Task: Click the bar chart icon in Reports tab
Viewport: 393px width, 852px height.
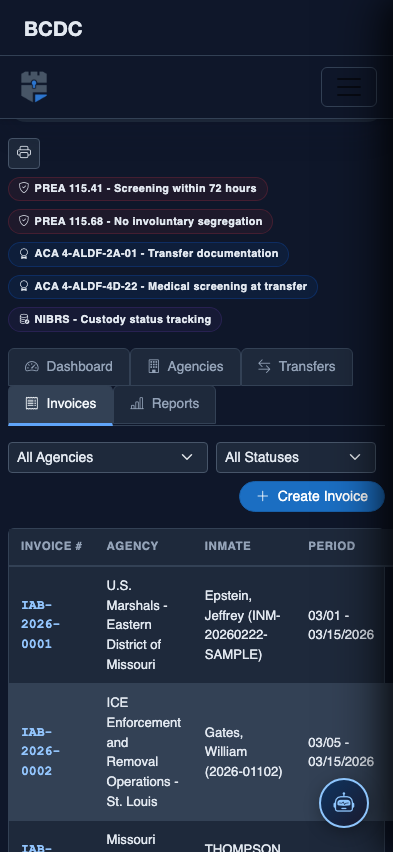Action: click(137, 403)
